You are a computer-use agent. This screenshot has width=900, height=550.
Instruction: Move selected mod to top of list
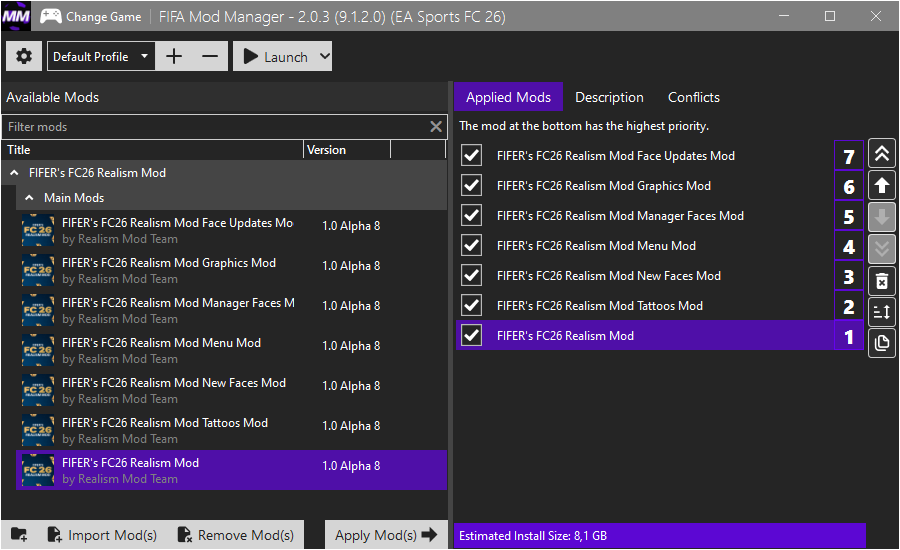point(882,154)
